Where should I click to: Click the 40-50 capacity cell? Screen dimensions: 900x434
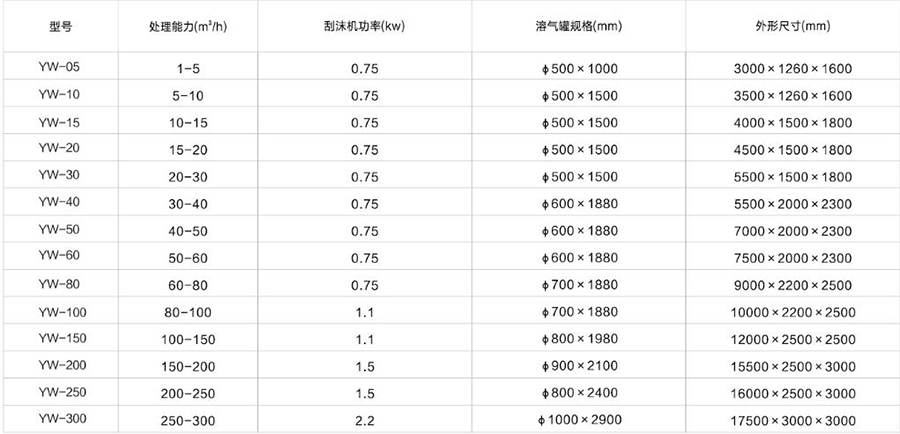[189, 229]
